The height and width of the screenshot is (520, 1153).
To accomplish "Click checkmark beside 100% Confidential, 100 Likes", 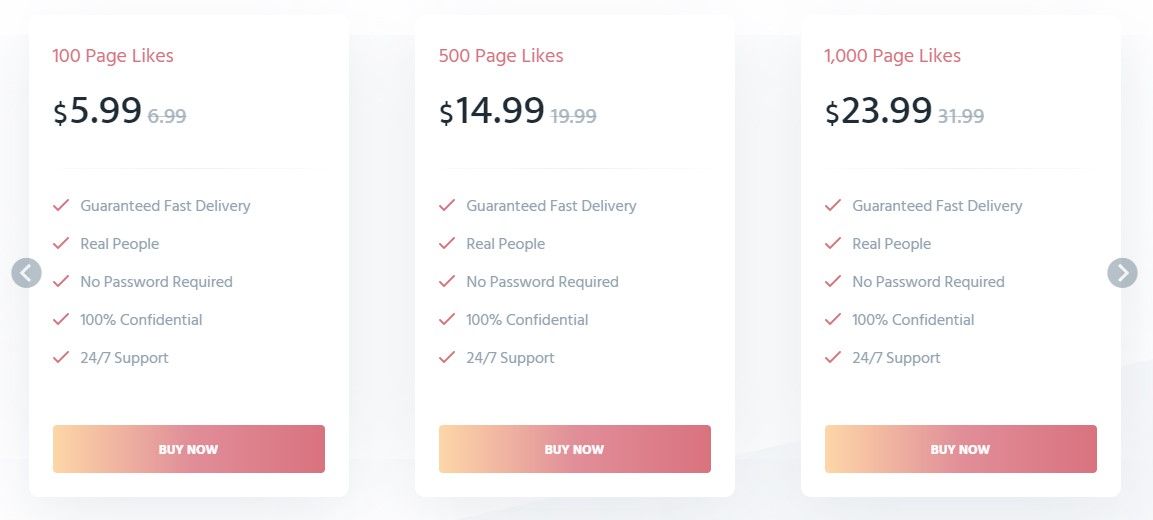I will pyautogui.click(x=60, y=320).
